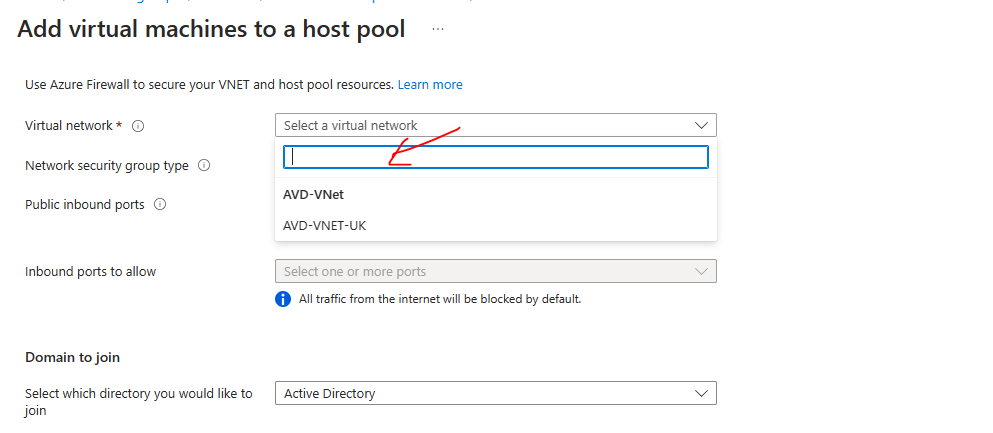The width and height of the screenshot is (993, 433).
Task: Click the Virtual network field label
Action: click(x=70, y=126)
